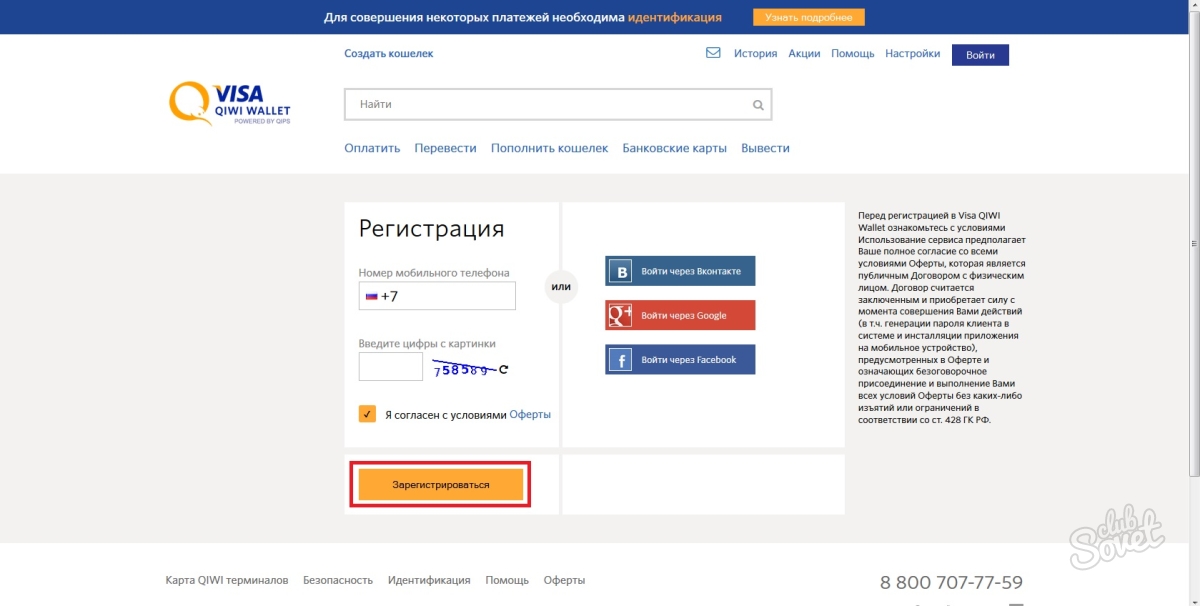Click the Зарегистрироваться button
The width and height of the screenshot is (1200, 606).
[x=441, y=484]
